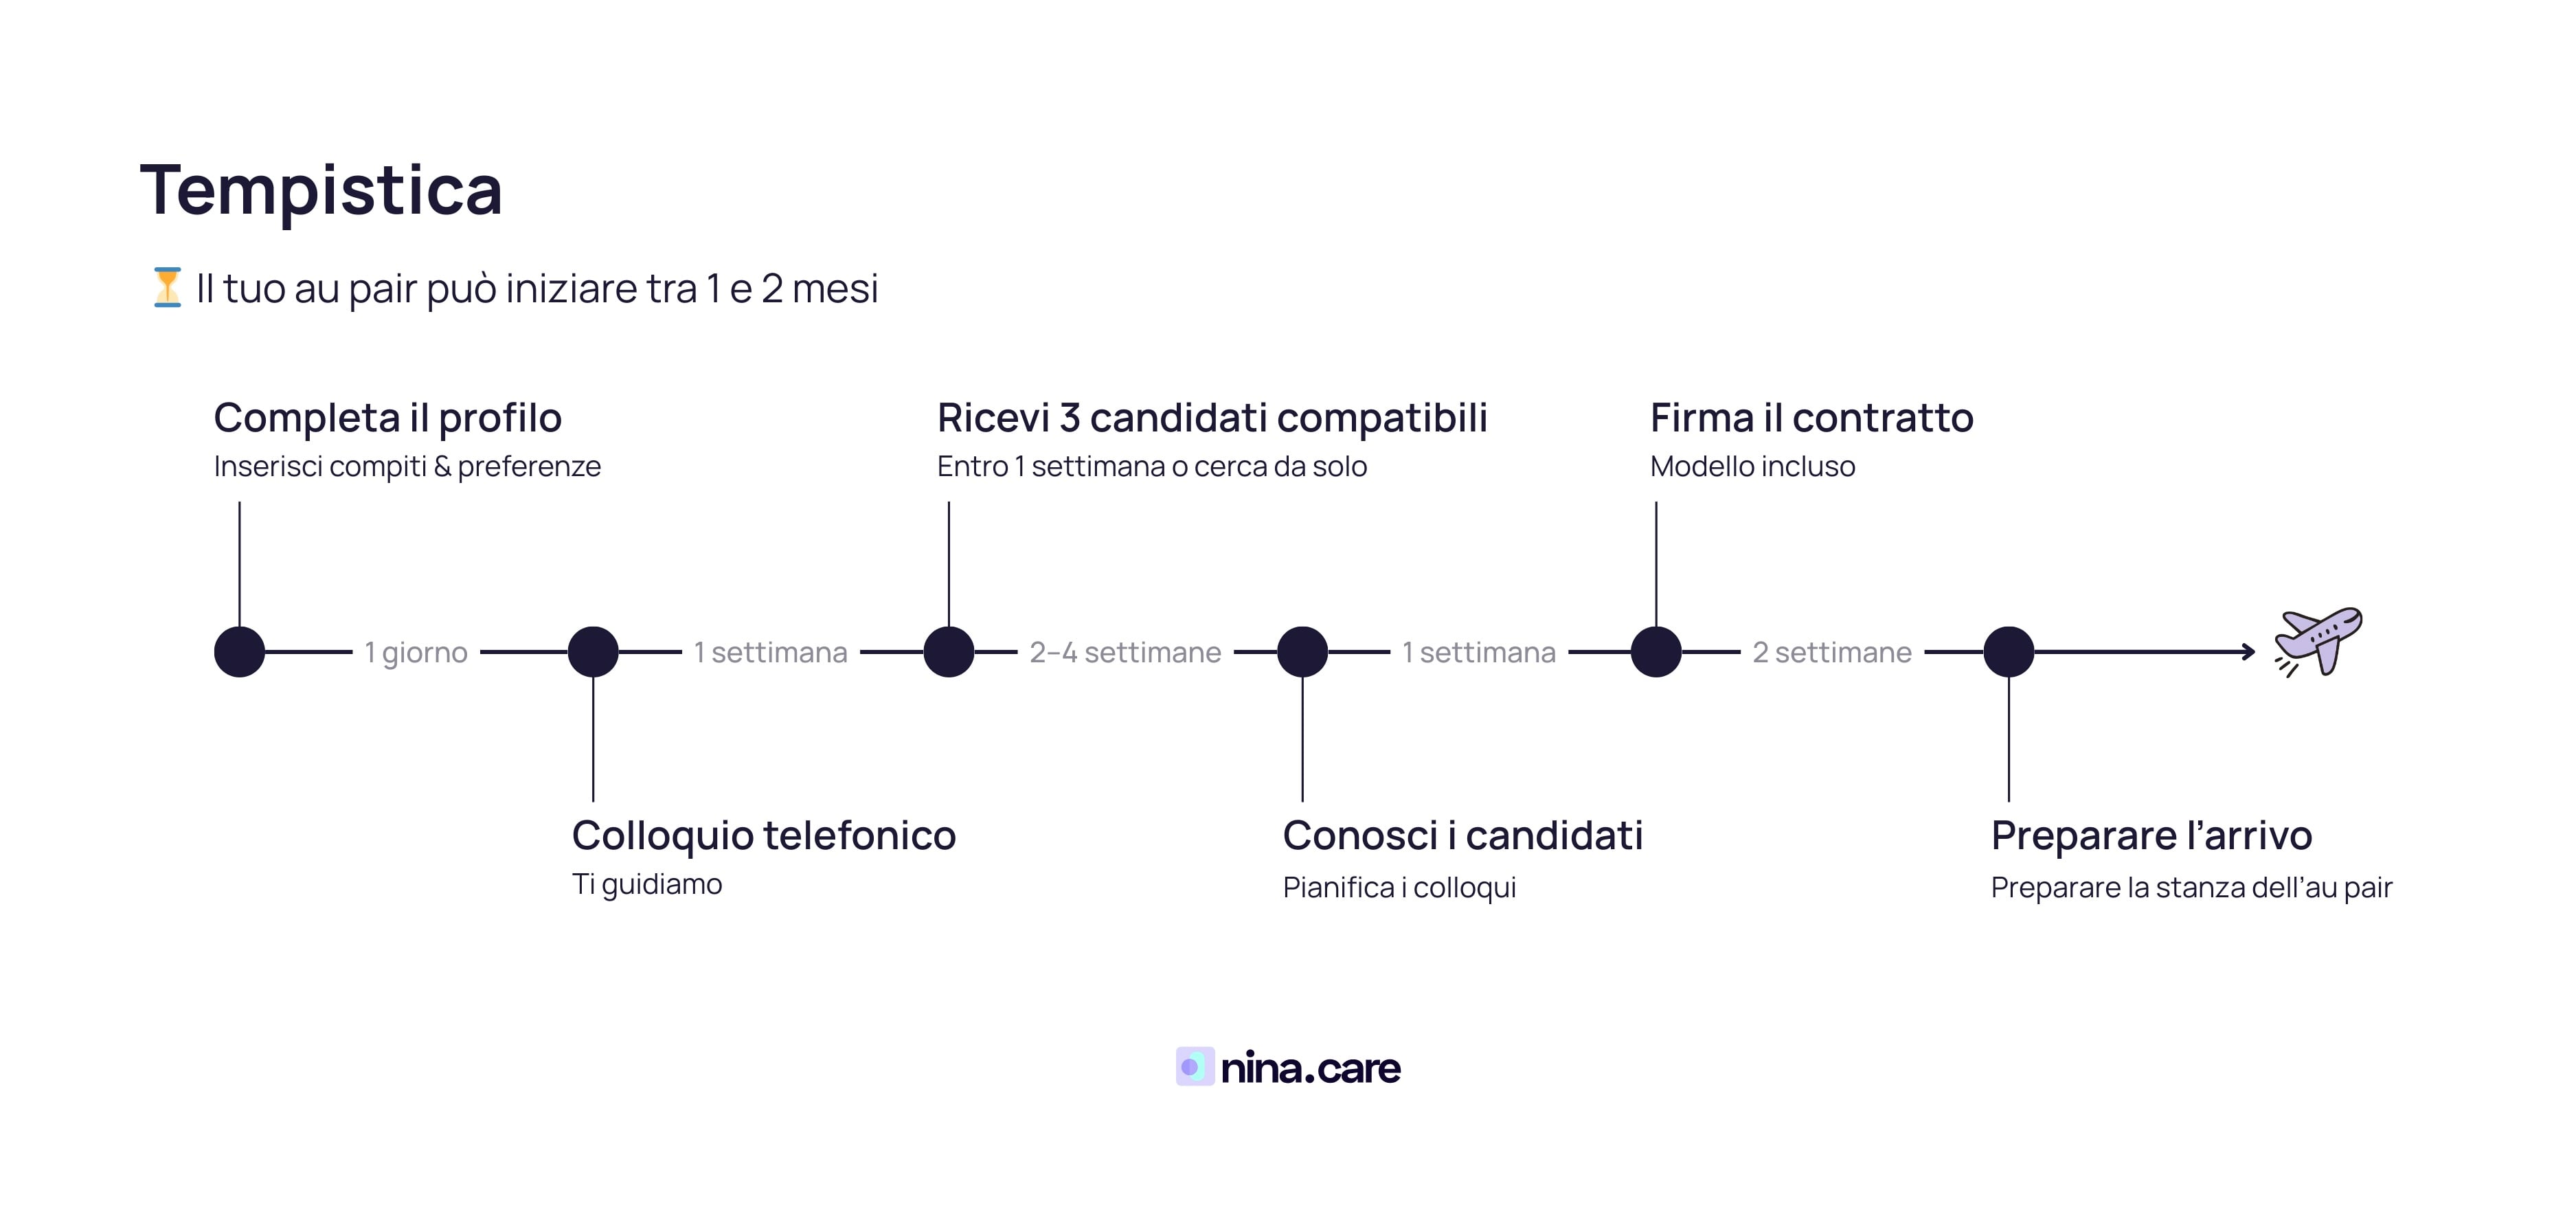Click the airplane icon at timeline end
The height and width of the screenshot is (1225, 2576).
[x=2318, y=640]
